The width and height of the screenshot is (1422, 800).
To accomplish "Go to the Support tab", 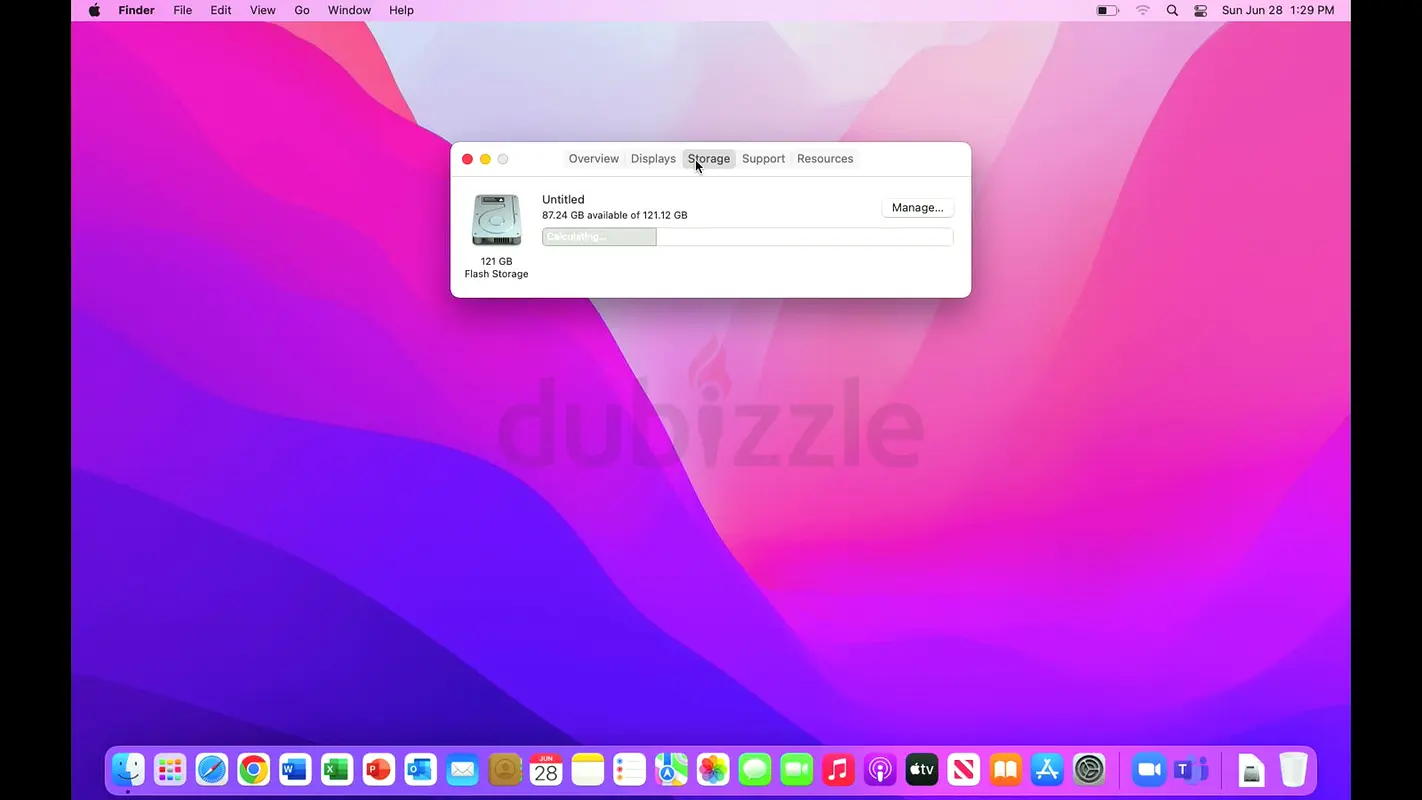I will (763, 159).
